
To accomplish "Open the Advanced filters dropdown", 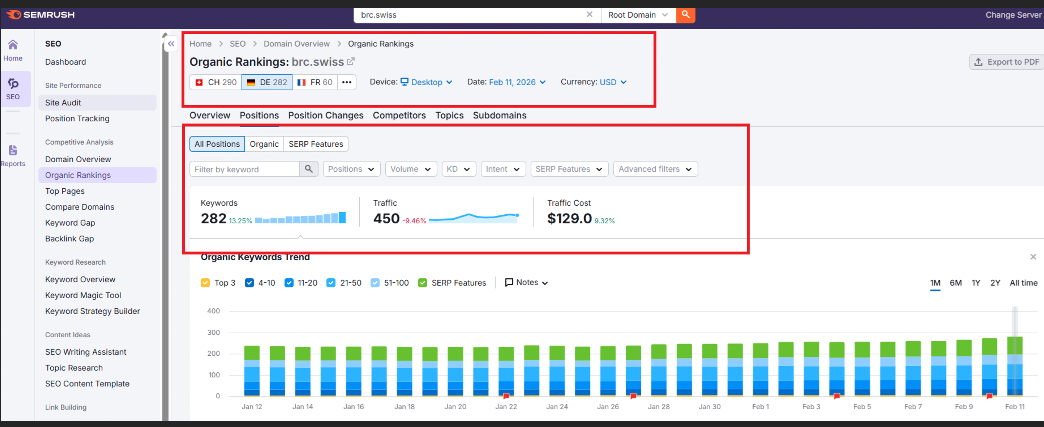I will click(655, 170).
